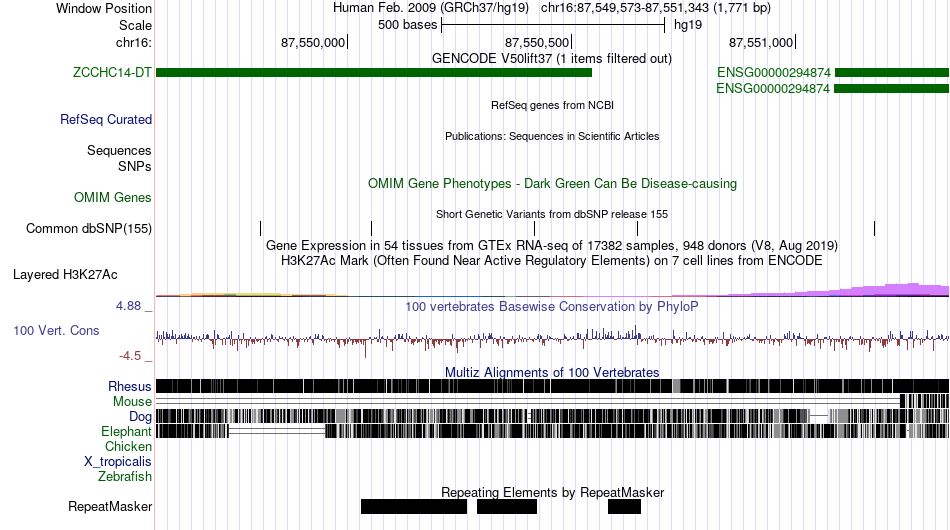Screen dimensions: 950x530
Task: Click the lower ENSG00000294874 green transcript bar
Action: click(892, 88)
